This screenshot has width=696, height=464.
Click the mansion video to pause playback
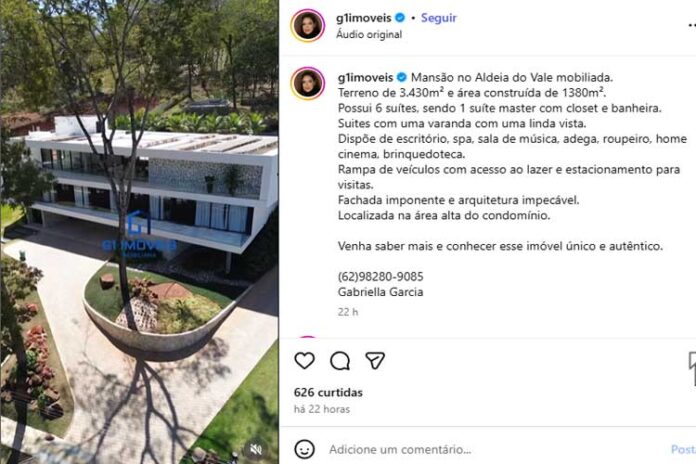(x=139, y=232)
